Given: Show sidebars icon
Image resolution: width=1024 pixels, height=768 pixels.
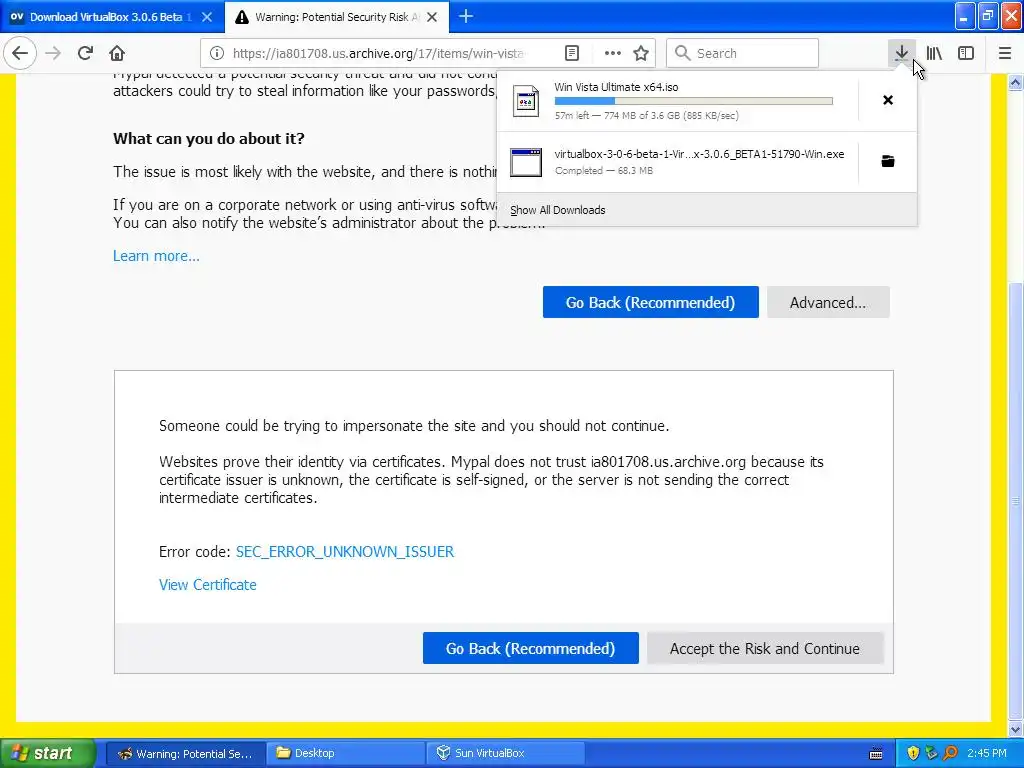Looking at the screenshot, I should point(966,53).
